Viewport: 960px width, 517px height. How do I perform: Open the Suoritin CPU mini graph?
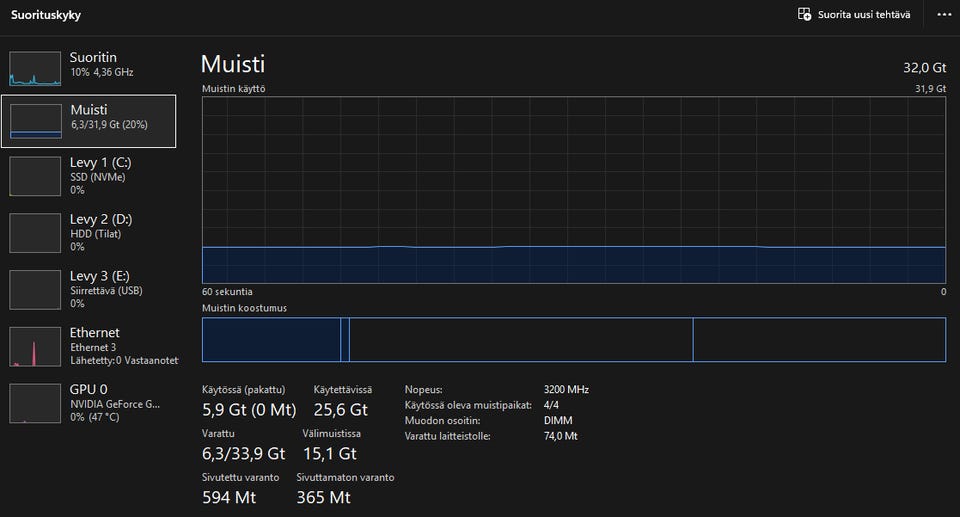(x=35, y=69)
